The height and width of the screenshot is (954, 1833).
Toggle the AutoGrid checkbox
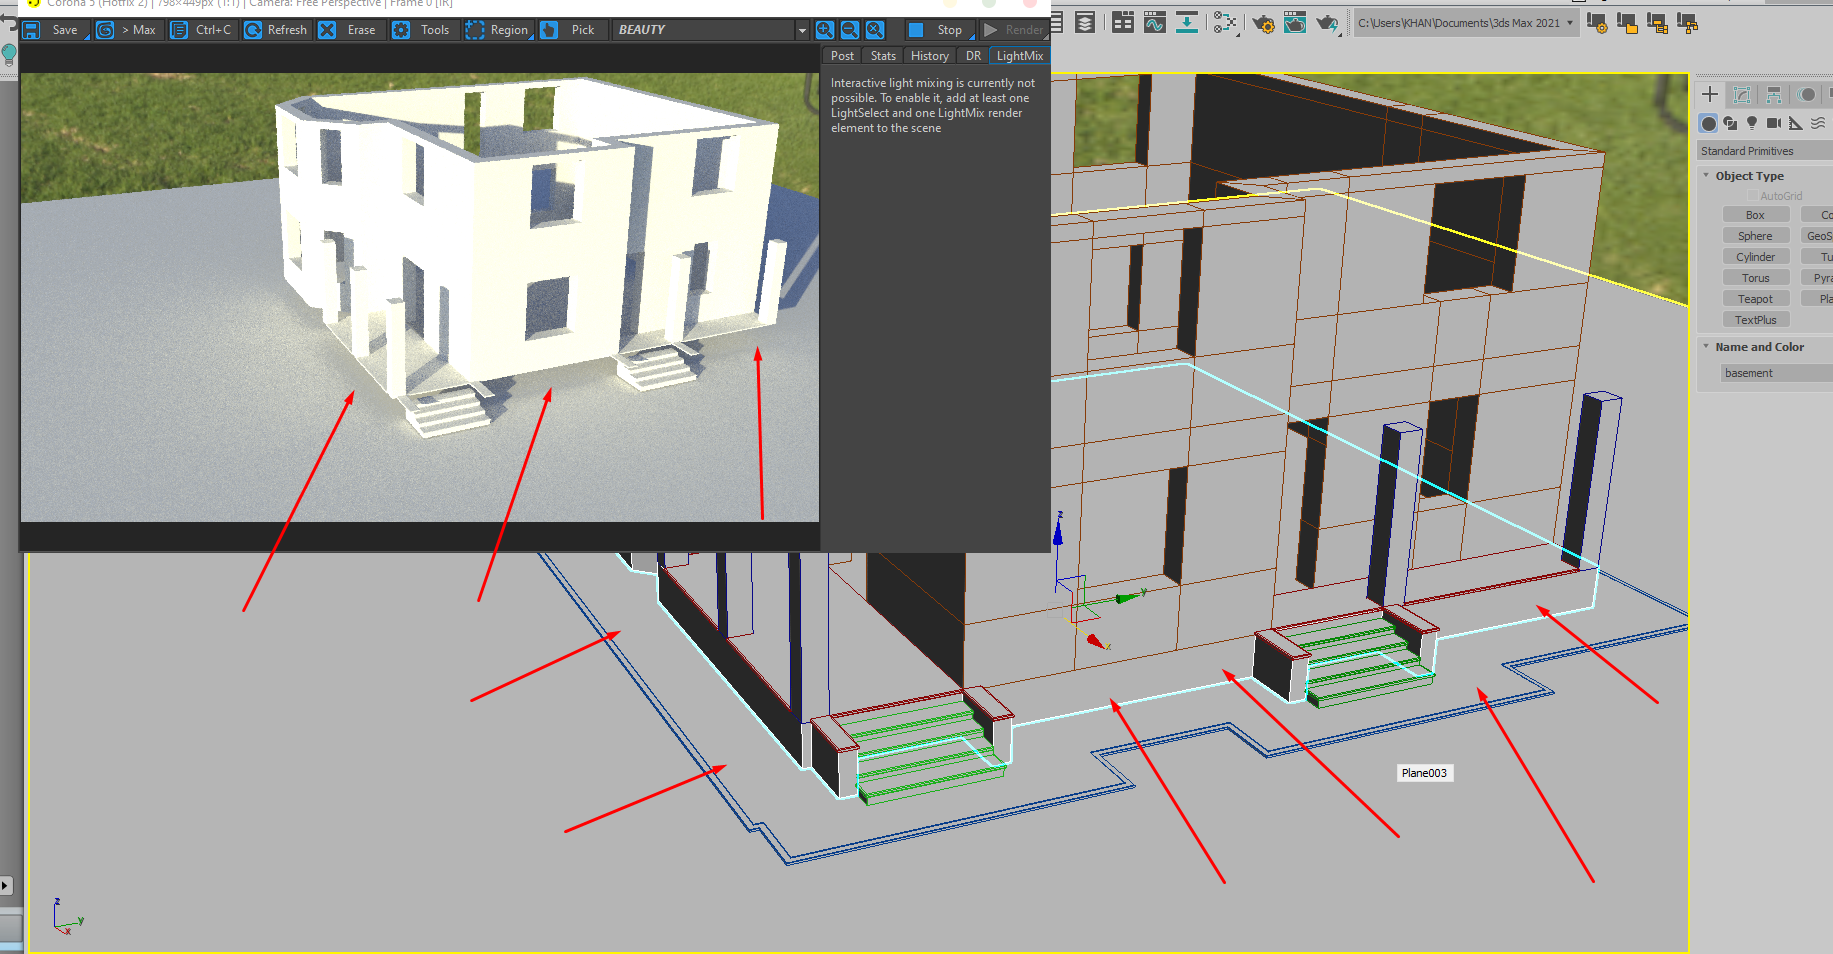pos(1752,196)
